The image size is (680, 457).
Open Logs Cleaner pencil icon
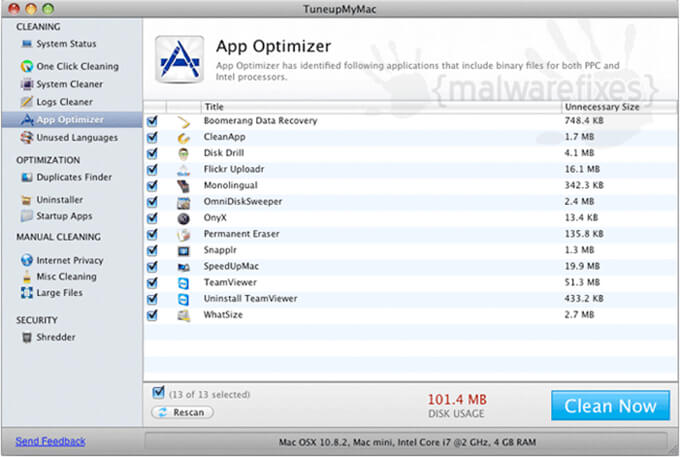27,102
